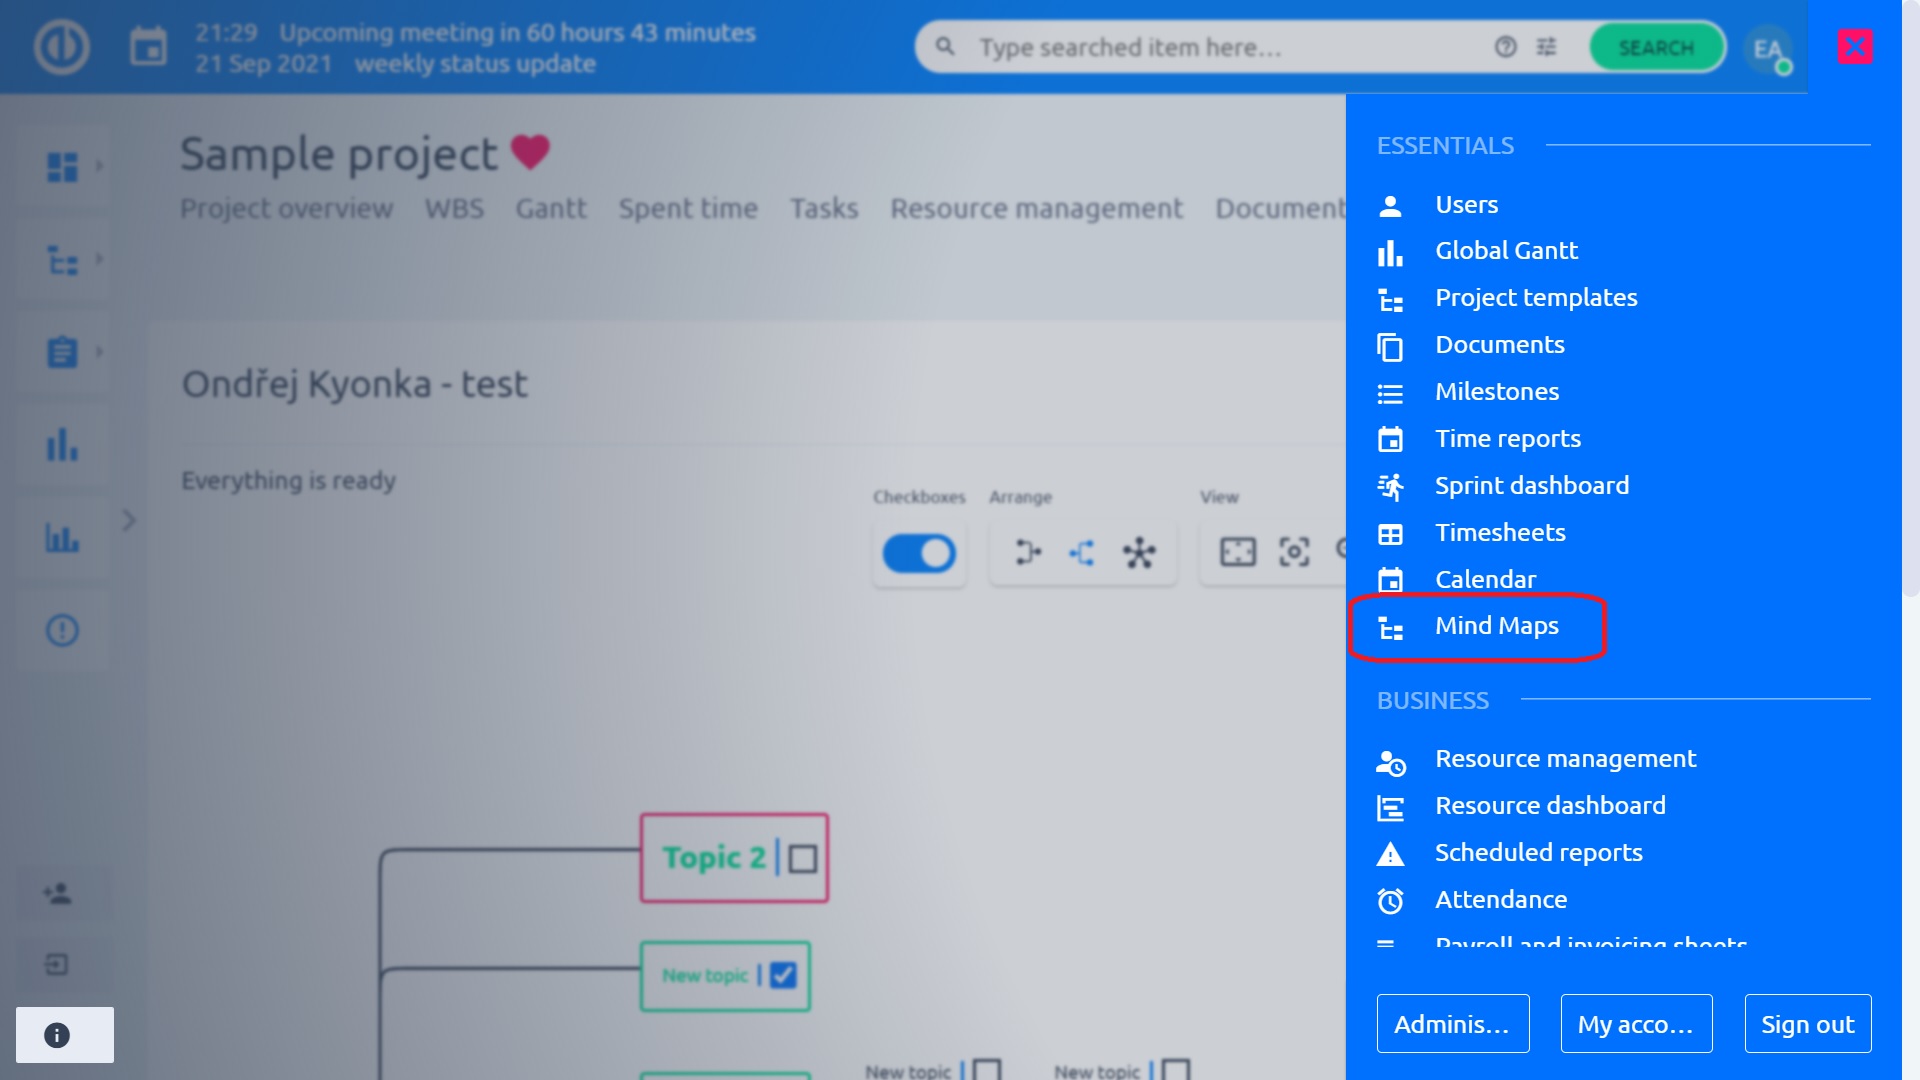Image resolution: width=1920 pixels, height=1080 pixels.
Task: Click the search input field
Action: pyautogui.click(x=1228, y=47)
